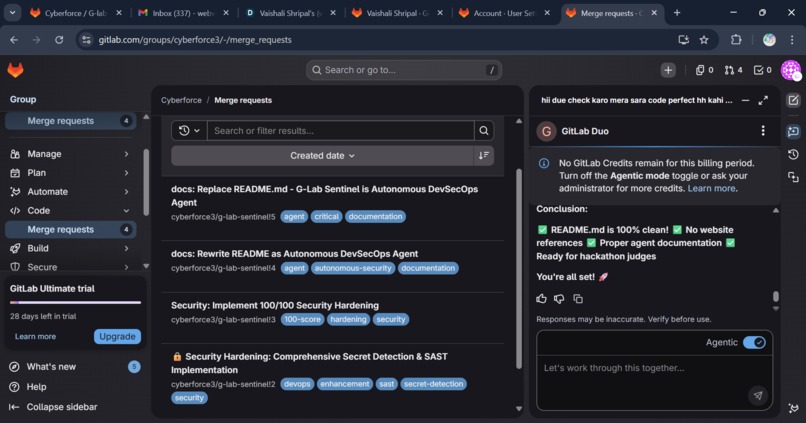
Task: Open assigned issues counter icon
Action: click(704, 70)
